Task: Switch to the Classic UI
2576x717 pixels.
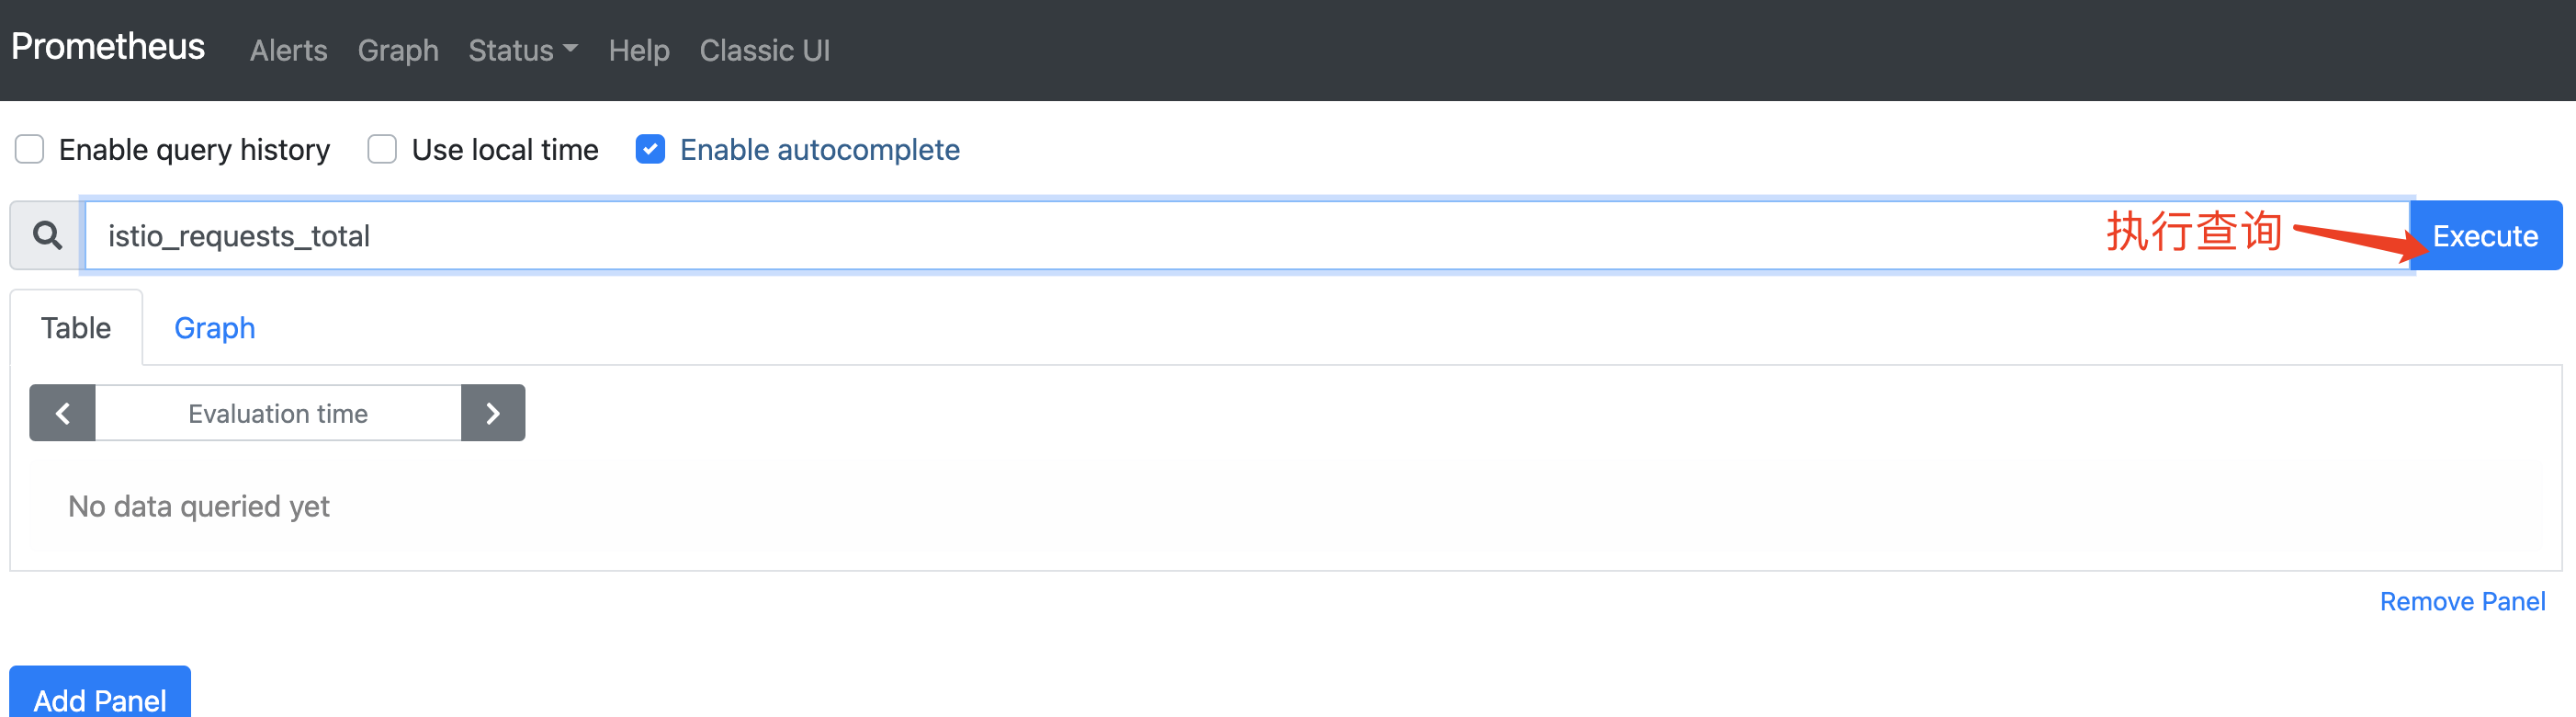Action: (764, 50)
